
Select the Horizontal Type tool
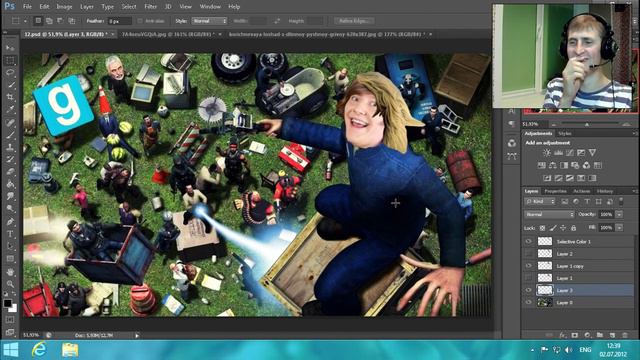tap(10, 234)
